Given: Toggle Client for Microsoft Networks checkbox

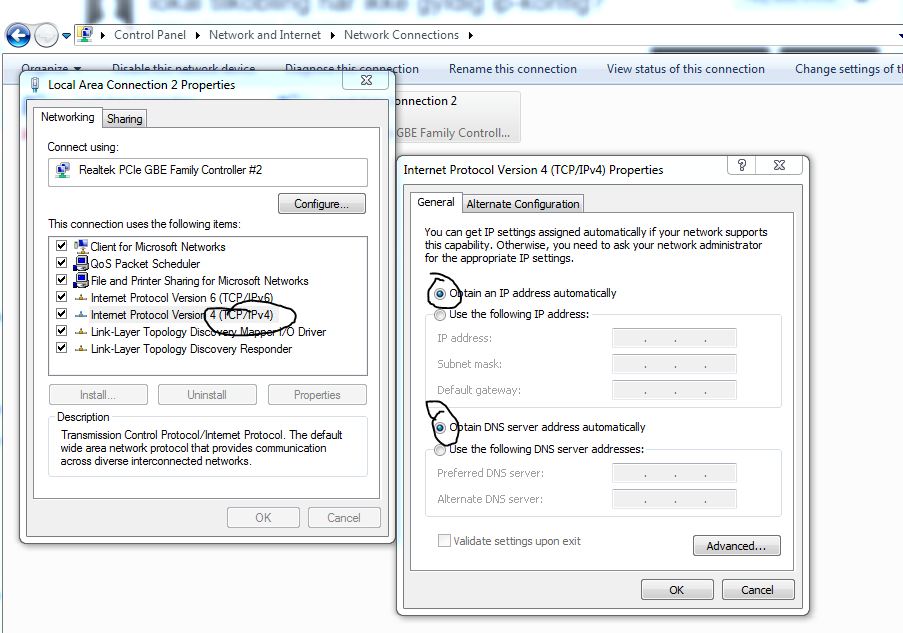Looking at the screenshot, I should point(62,246).
